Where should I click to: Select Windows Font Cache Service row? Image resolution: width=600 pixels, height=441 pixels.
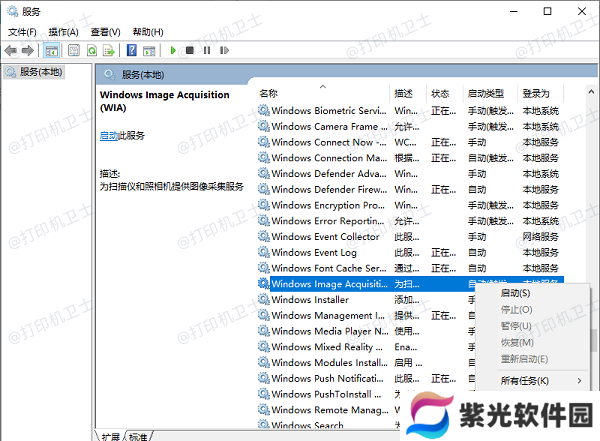tap(411, 268)
